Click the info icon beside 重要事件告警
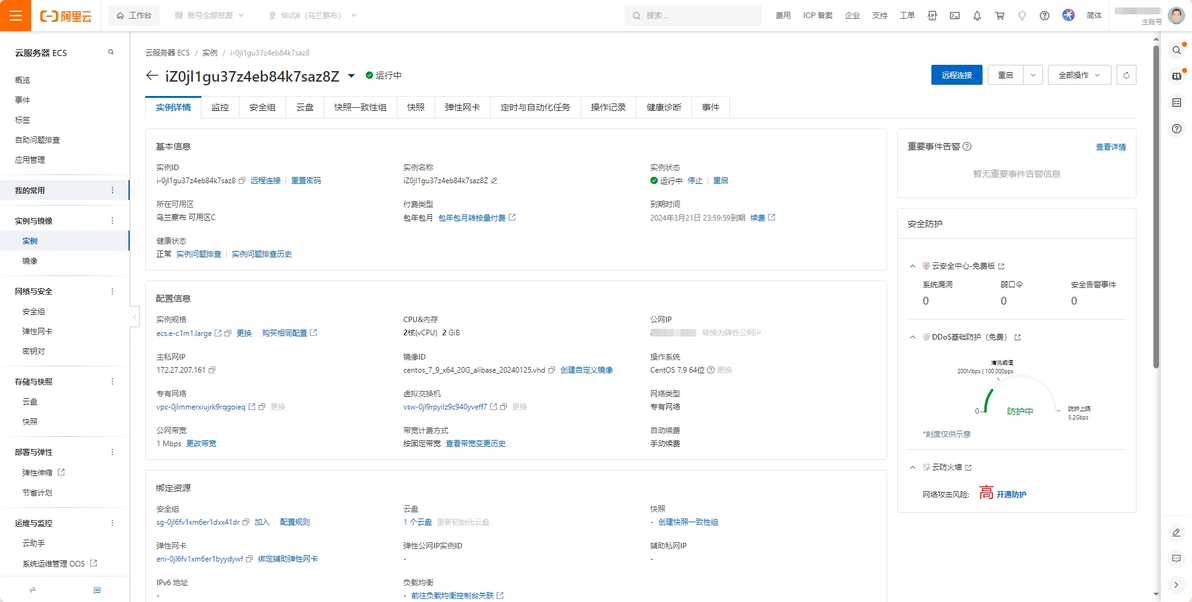This screenshot has height=602, width=1192. (968, 147)
